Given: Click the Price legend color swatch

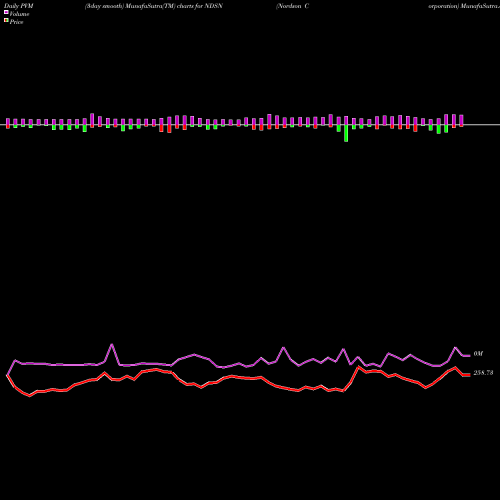Looking at the screenshot, I should click(x=6, y=21).
